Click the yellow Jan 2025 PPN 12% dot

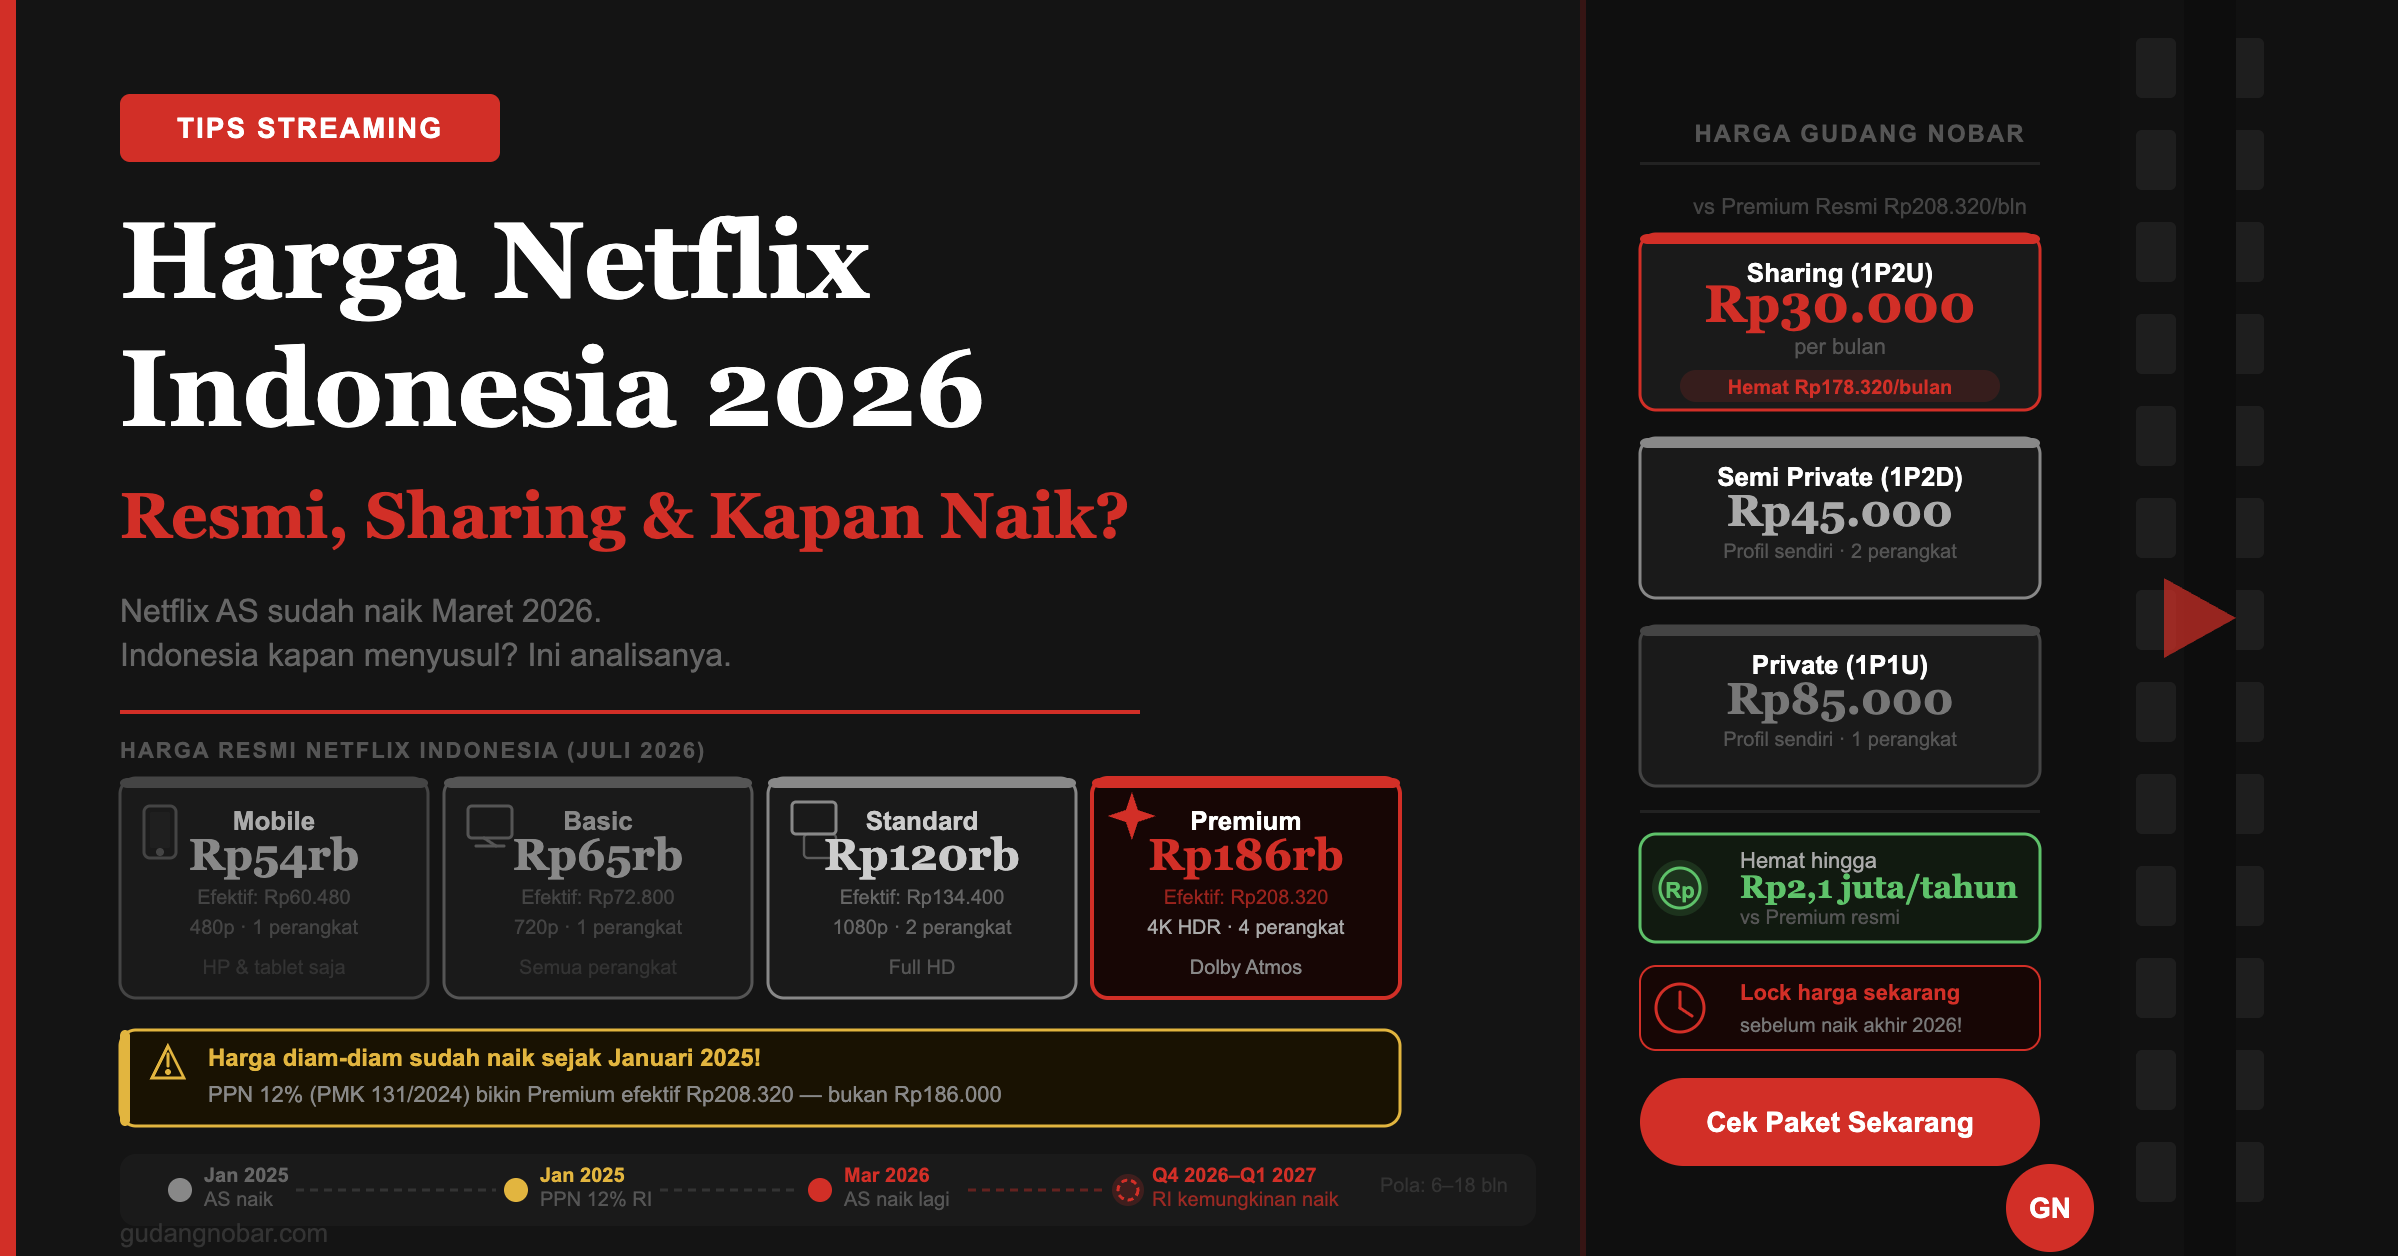coord(516,1189)
